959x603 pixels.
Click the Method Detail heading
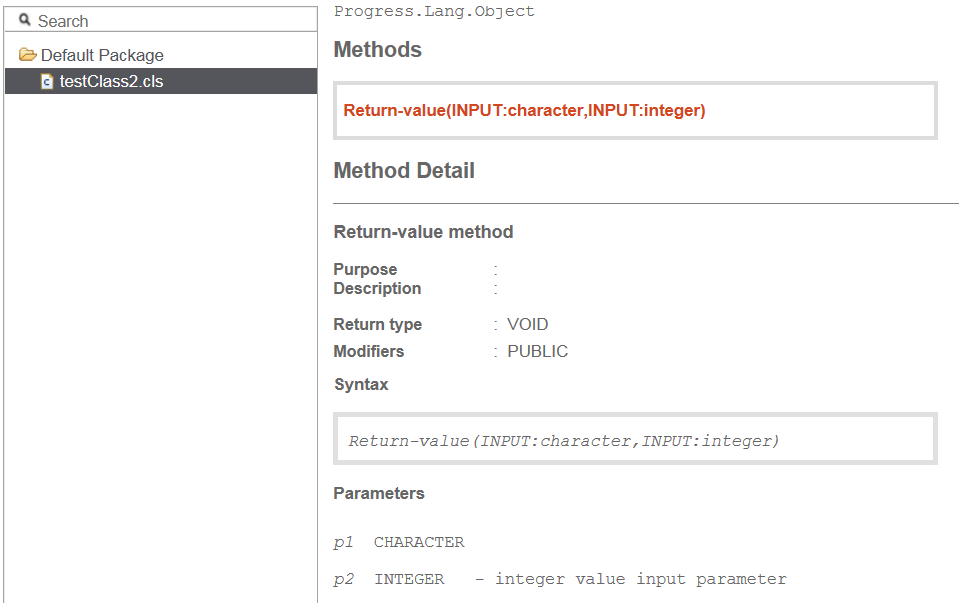tap(404, 171)
